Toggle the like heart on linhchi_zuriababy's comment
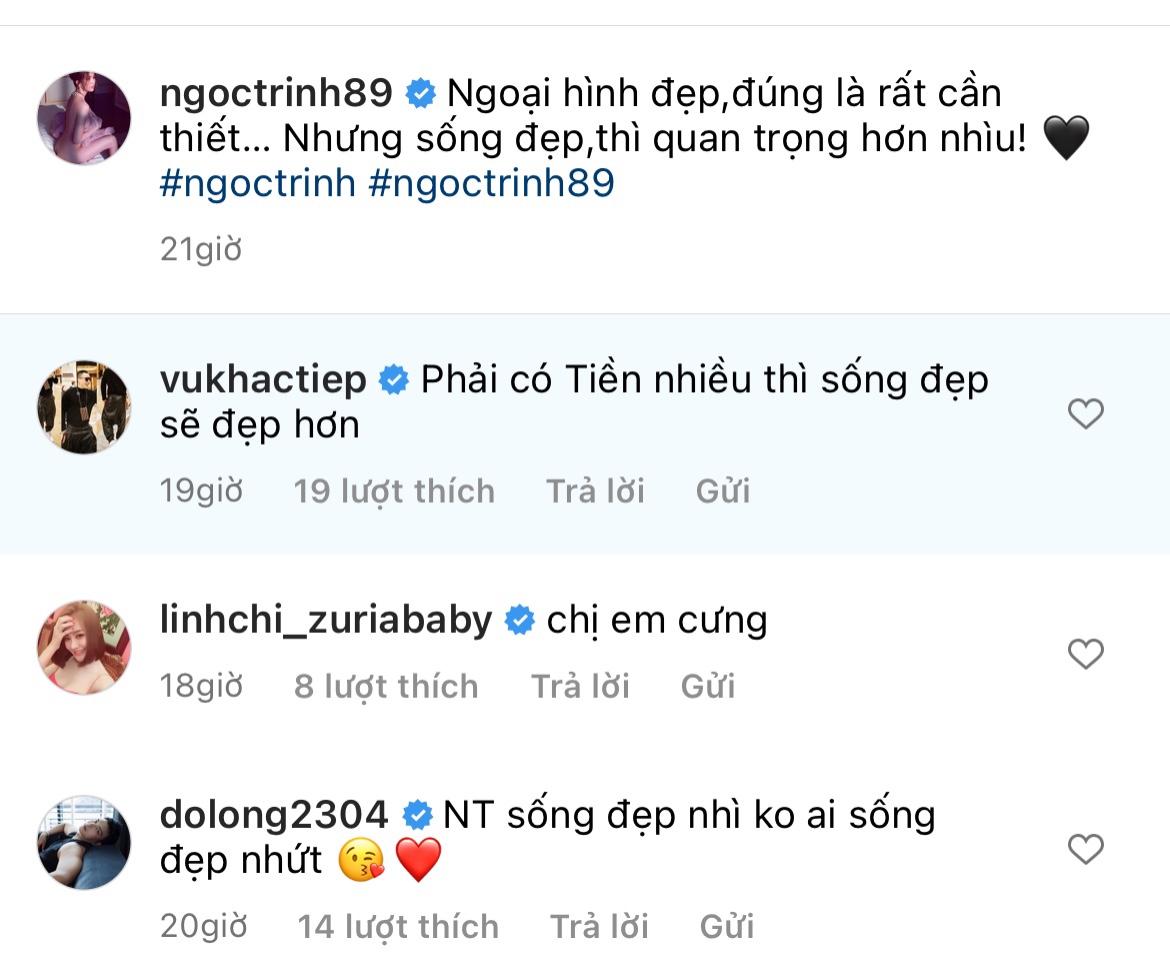 click(x=1085, y=654)
